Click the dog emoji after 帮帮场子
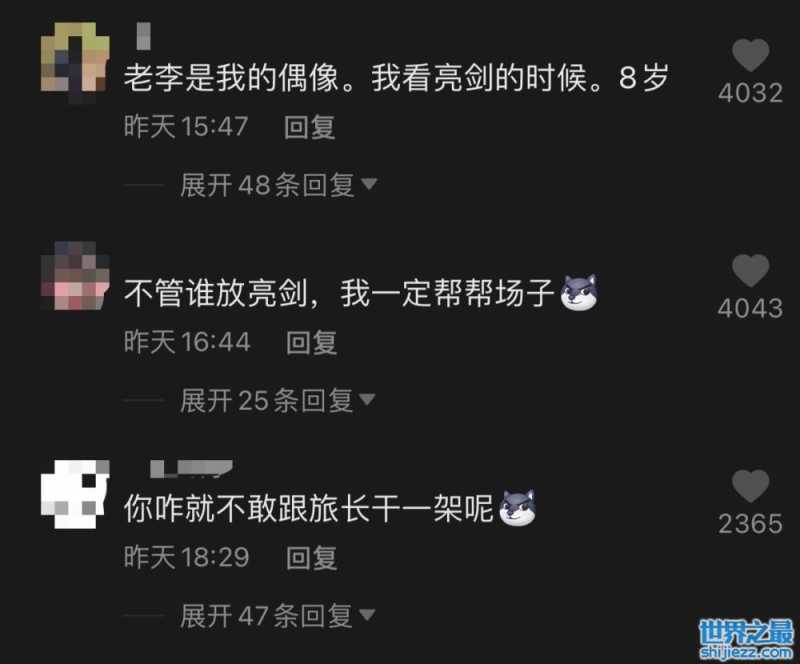Viewport: 800px width, 664px height. [579, 292]
